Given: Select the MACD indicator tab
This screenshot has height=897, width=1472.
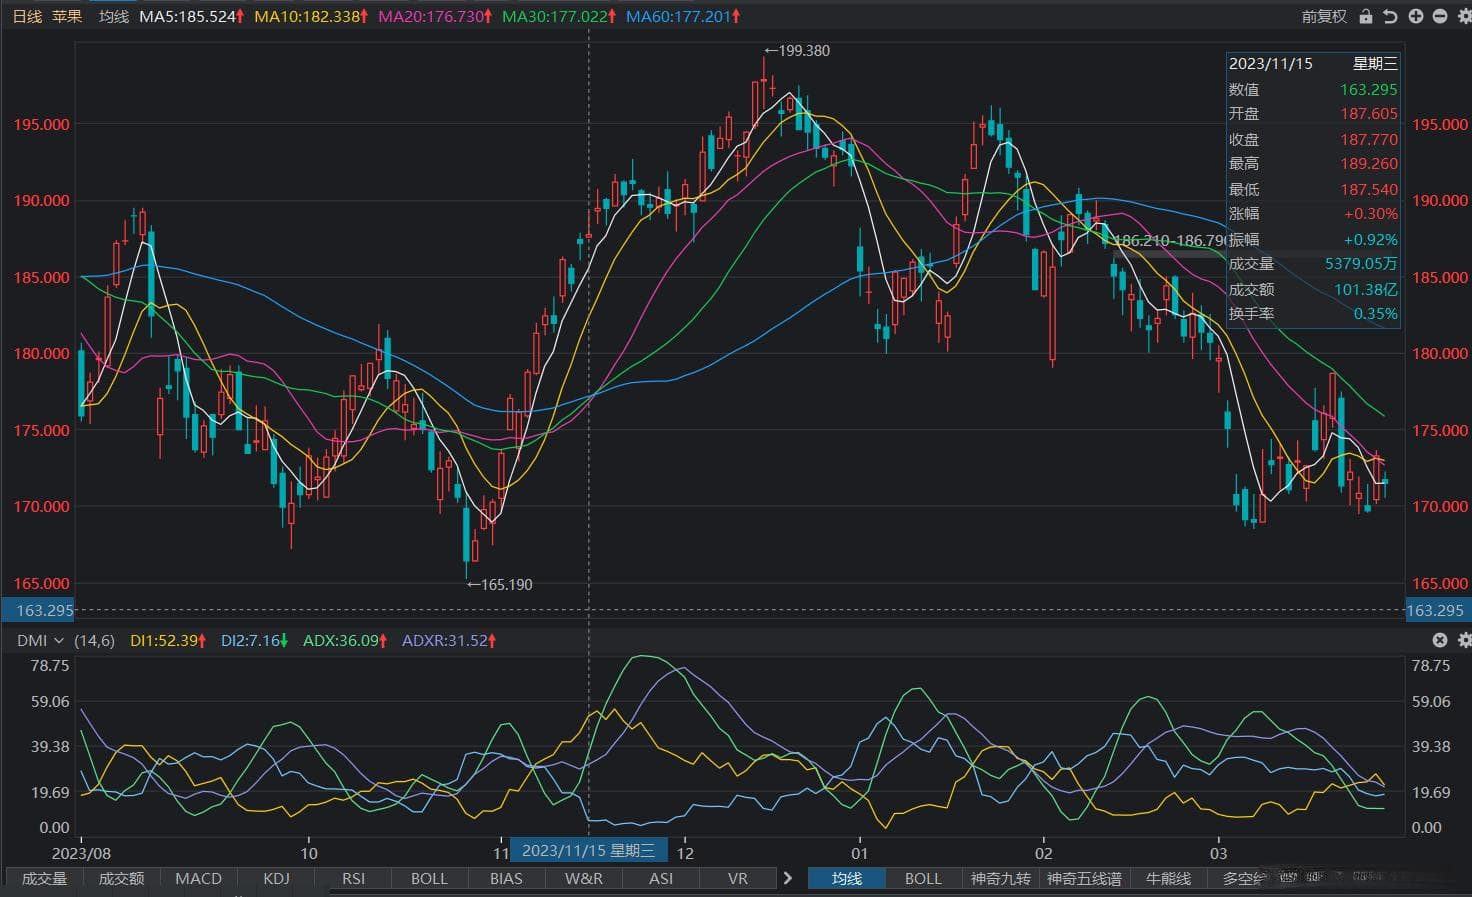Looking at the screenshot, I should [198, 878].
